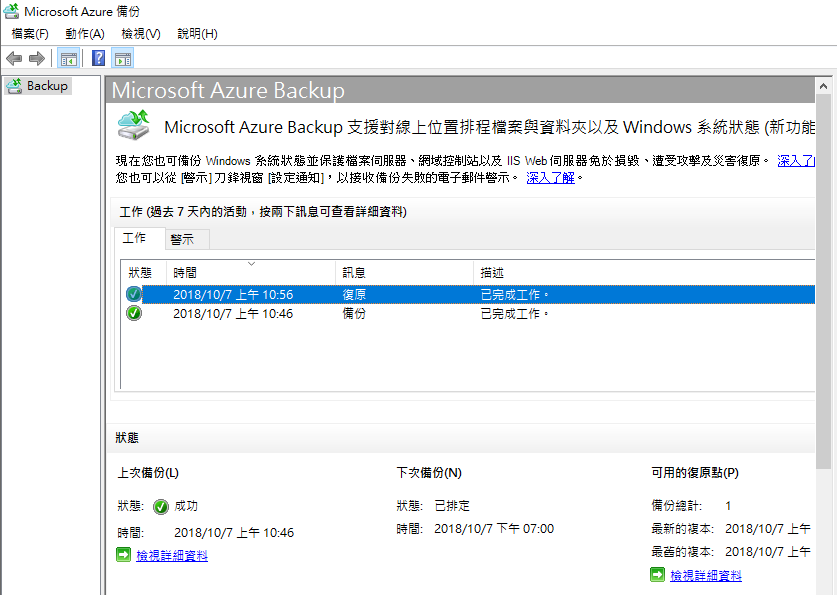Viewport: 837px width, 595px height.
Task: Click 已完成工作 in the 復原 row
Action: point(514,295)
